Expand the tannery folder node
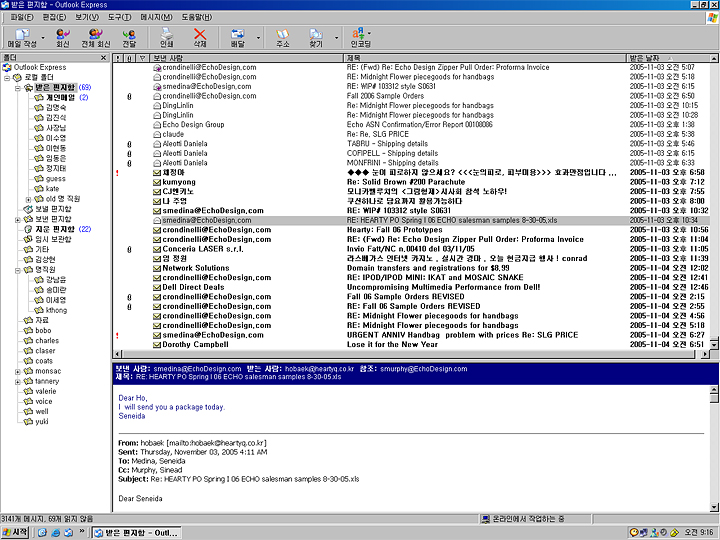The image size is (720, 540). 17,382
